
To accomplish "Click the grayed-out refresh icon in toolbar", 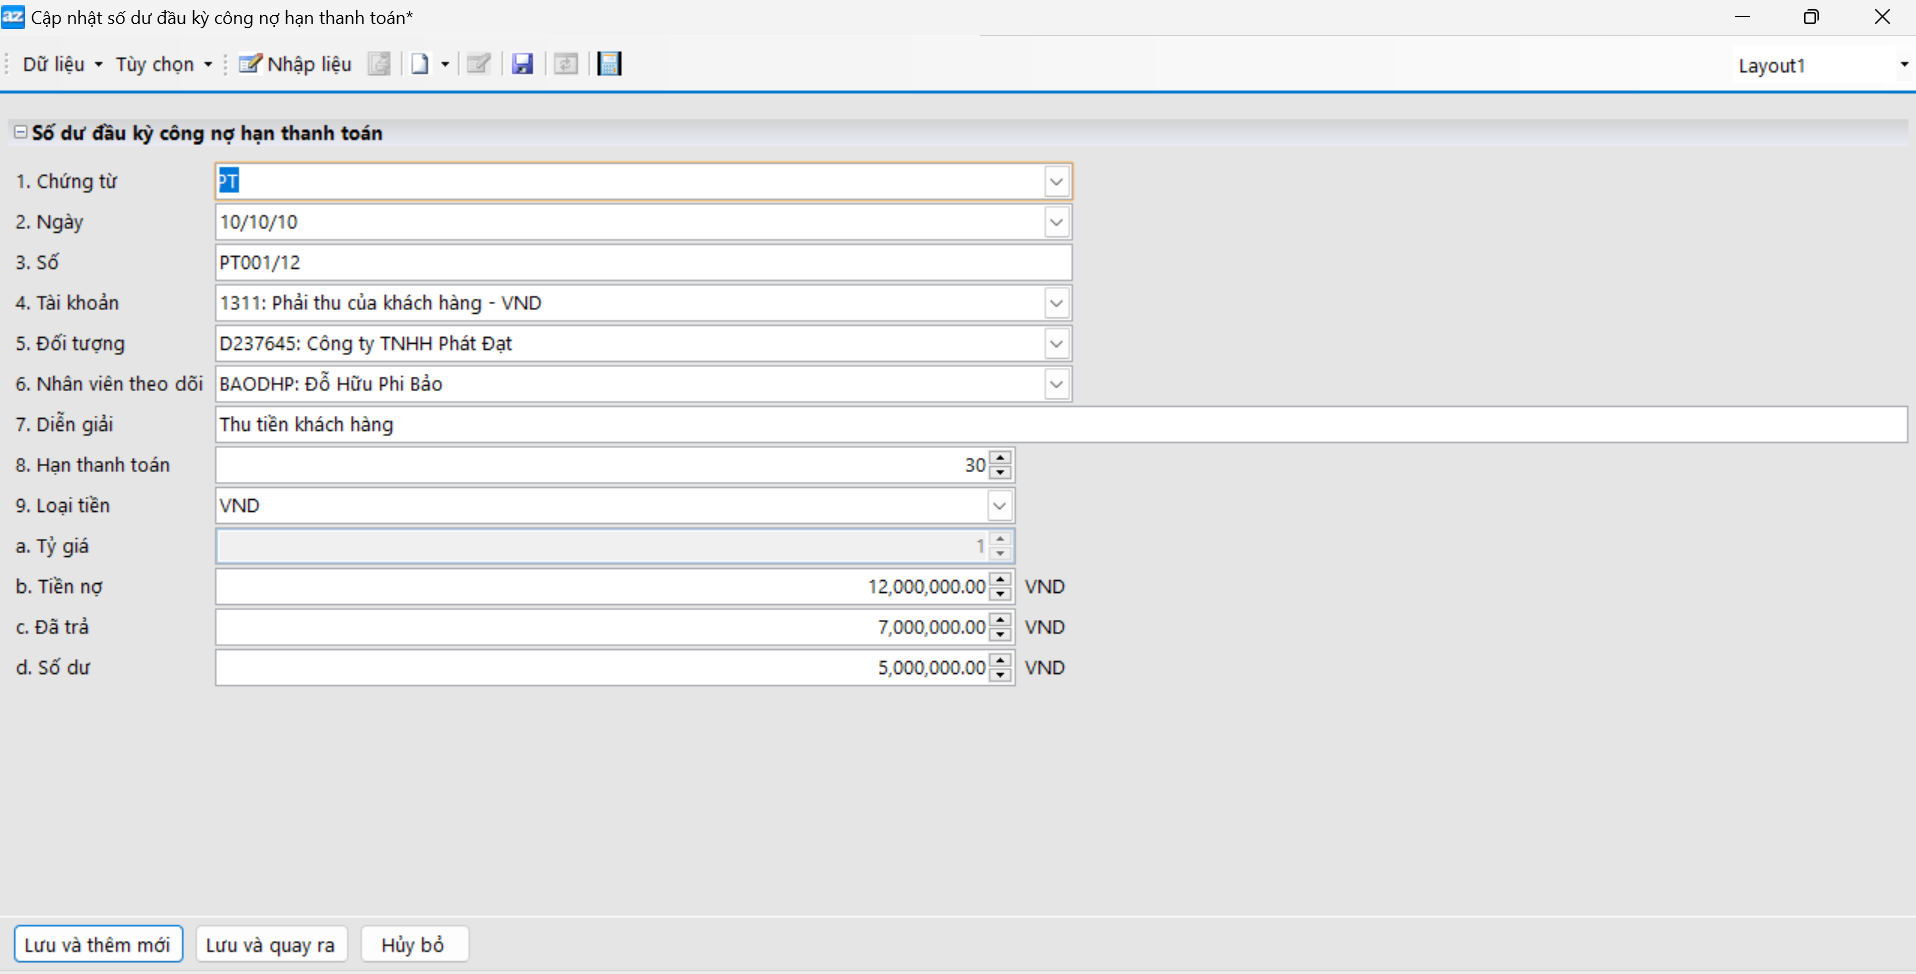I will [566, 64].
